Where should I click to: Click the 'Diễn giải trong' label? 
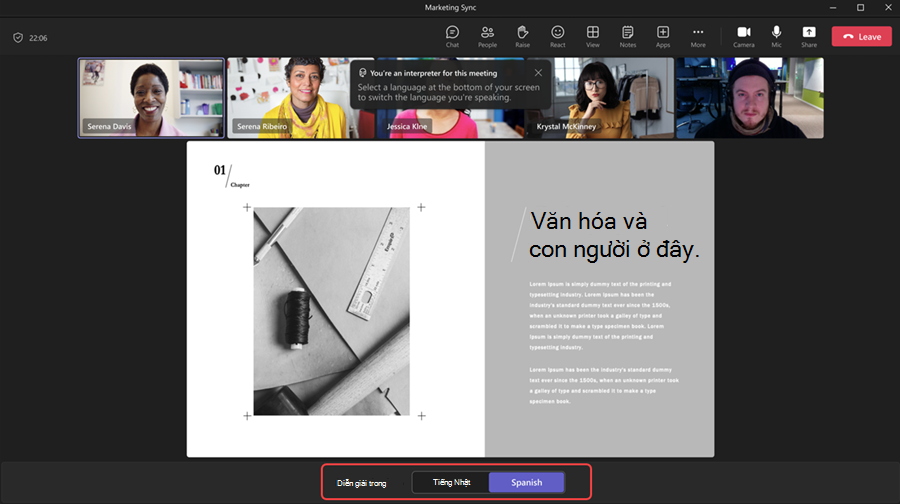tap(362, 483)
